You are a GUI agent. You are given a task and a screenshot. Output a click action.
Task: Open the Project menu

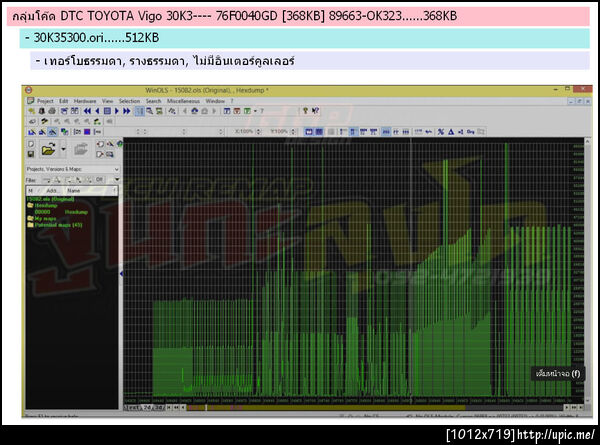[45, 101]
